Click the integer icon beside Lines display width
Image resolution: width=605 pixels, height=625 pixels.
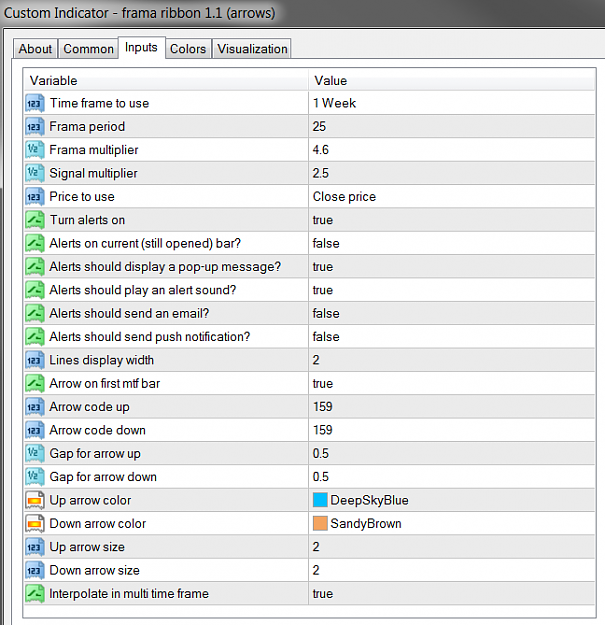coord(34,360)
